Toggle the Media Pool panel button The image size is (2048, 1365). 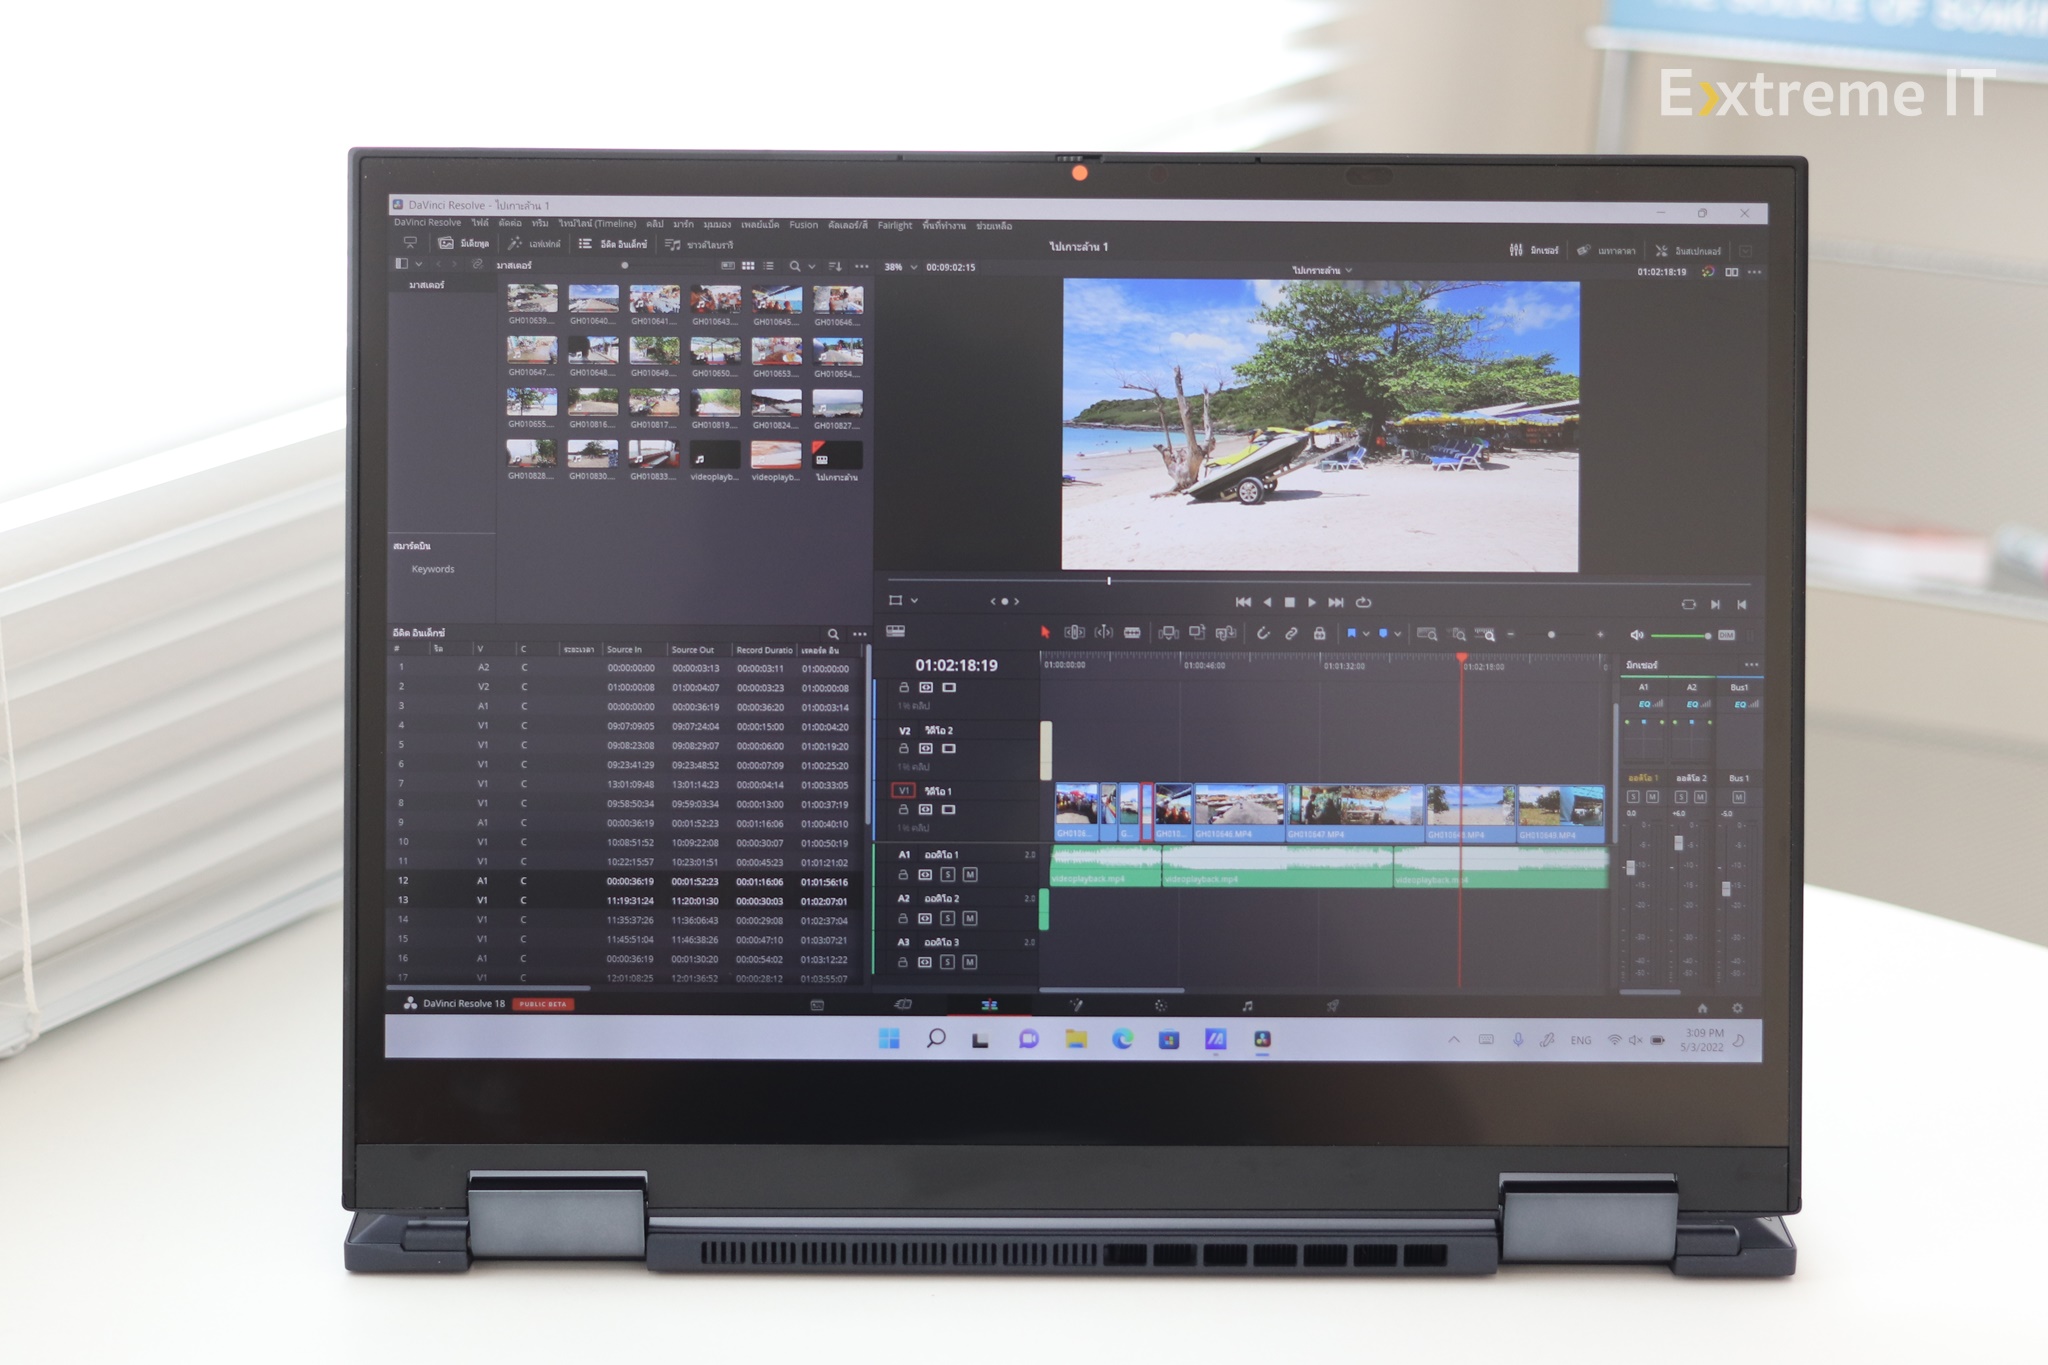point(465,243)
